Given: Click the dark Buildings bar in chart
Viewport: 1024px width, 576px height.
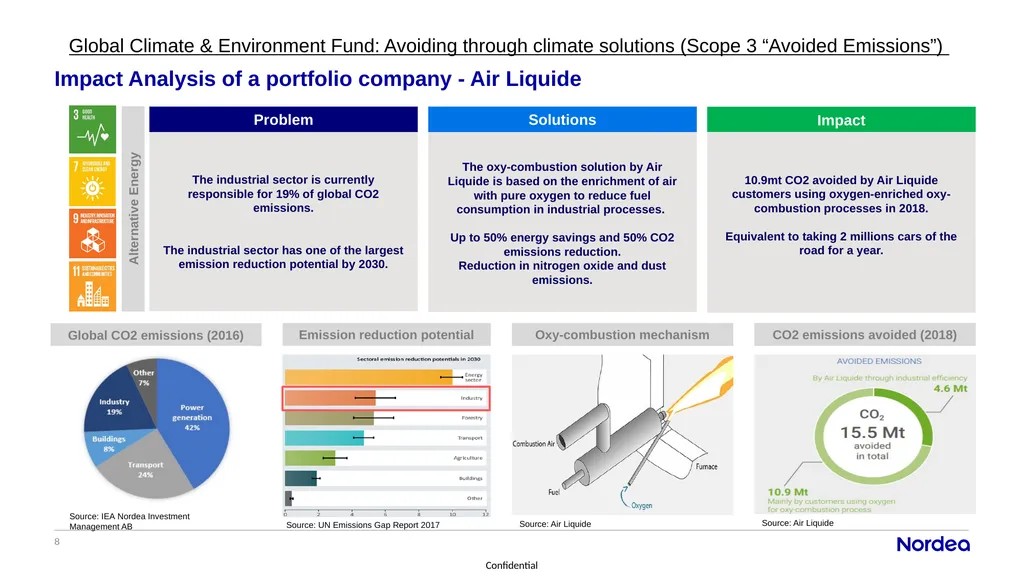Looking at the screenshot, I should click(301, 478).
